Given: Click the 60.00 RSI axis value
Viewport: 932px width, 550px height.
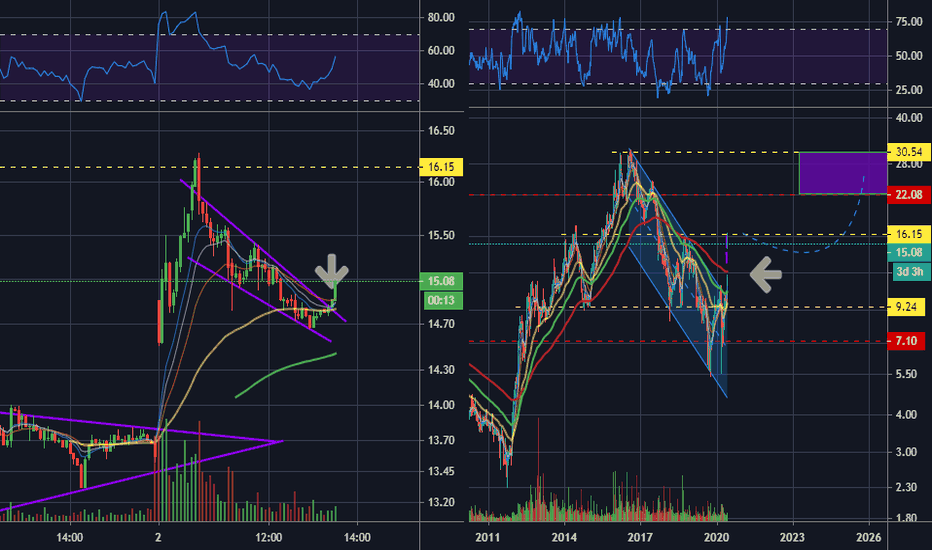Looking at the screenshot, I should click(x=441, y=51).
